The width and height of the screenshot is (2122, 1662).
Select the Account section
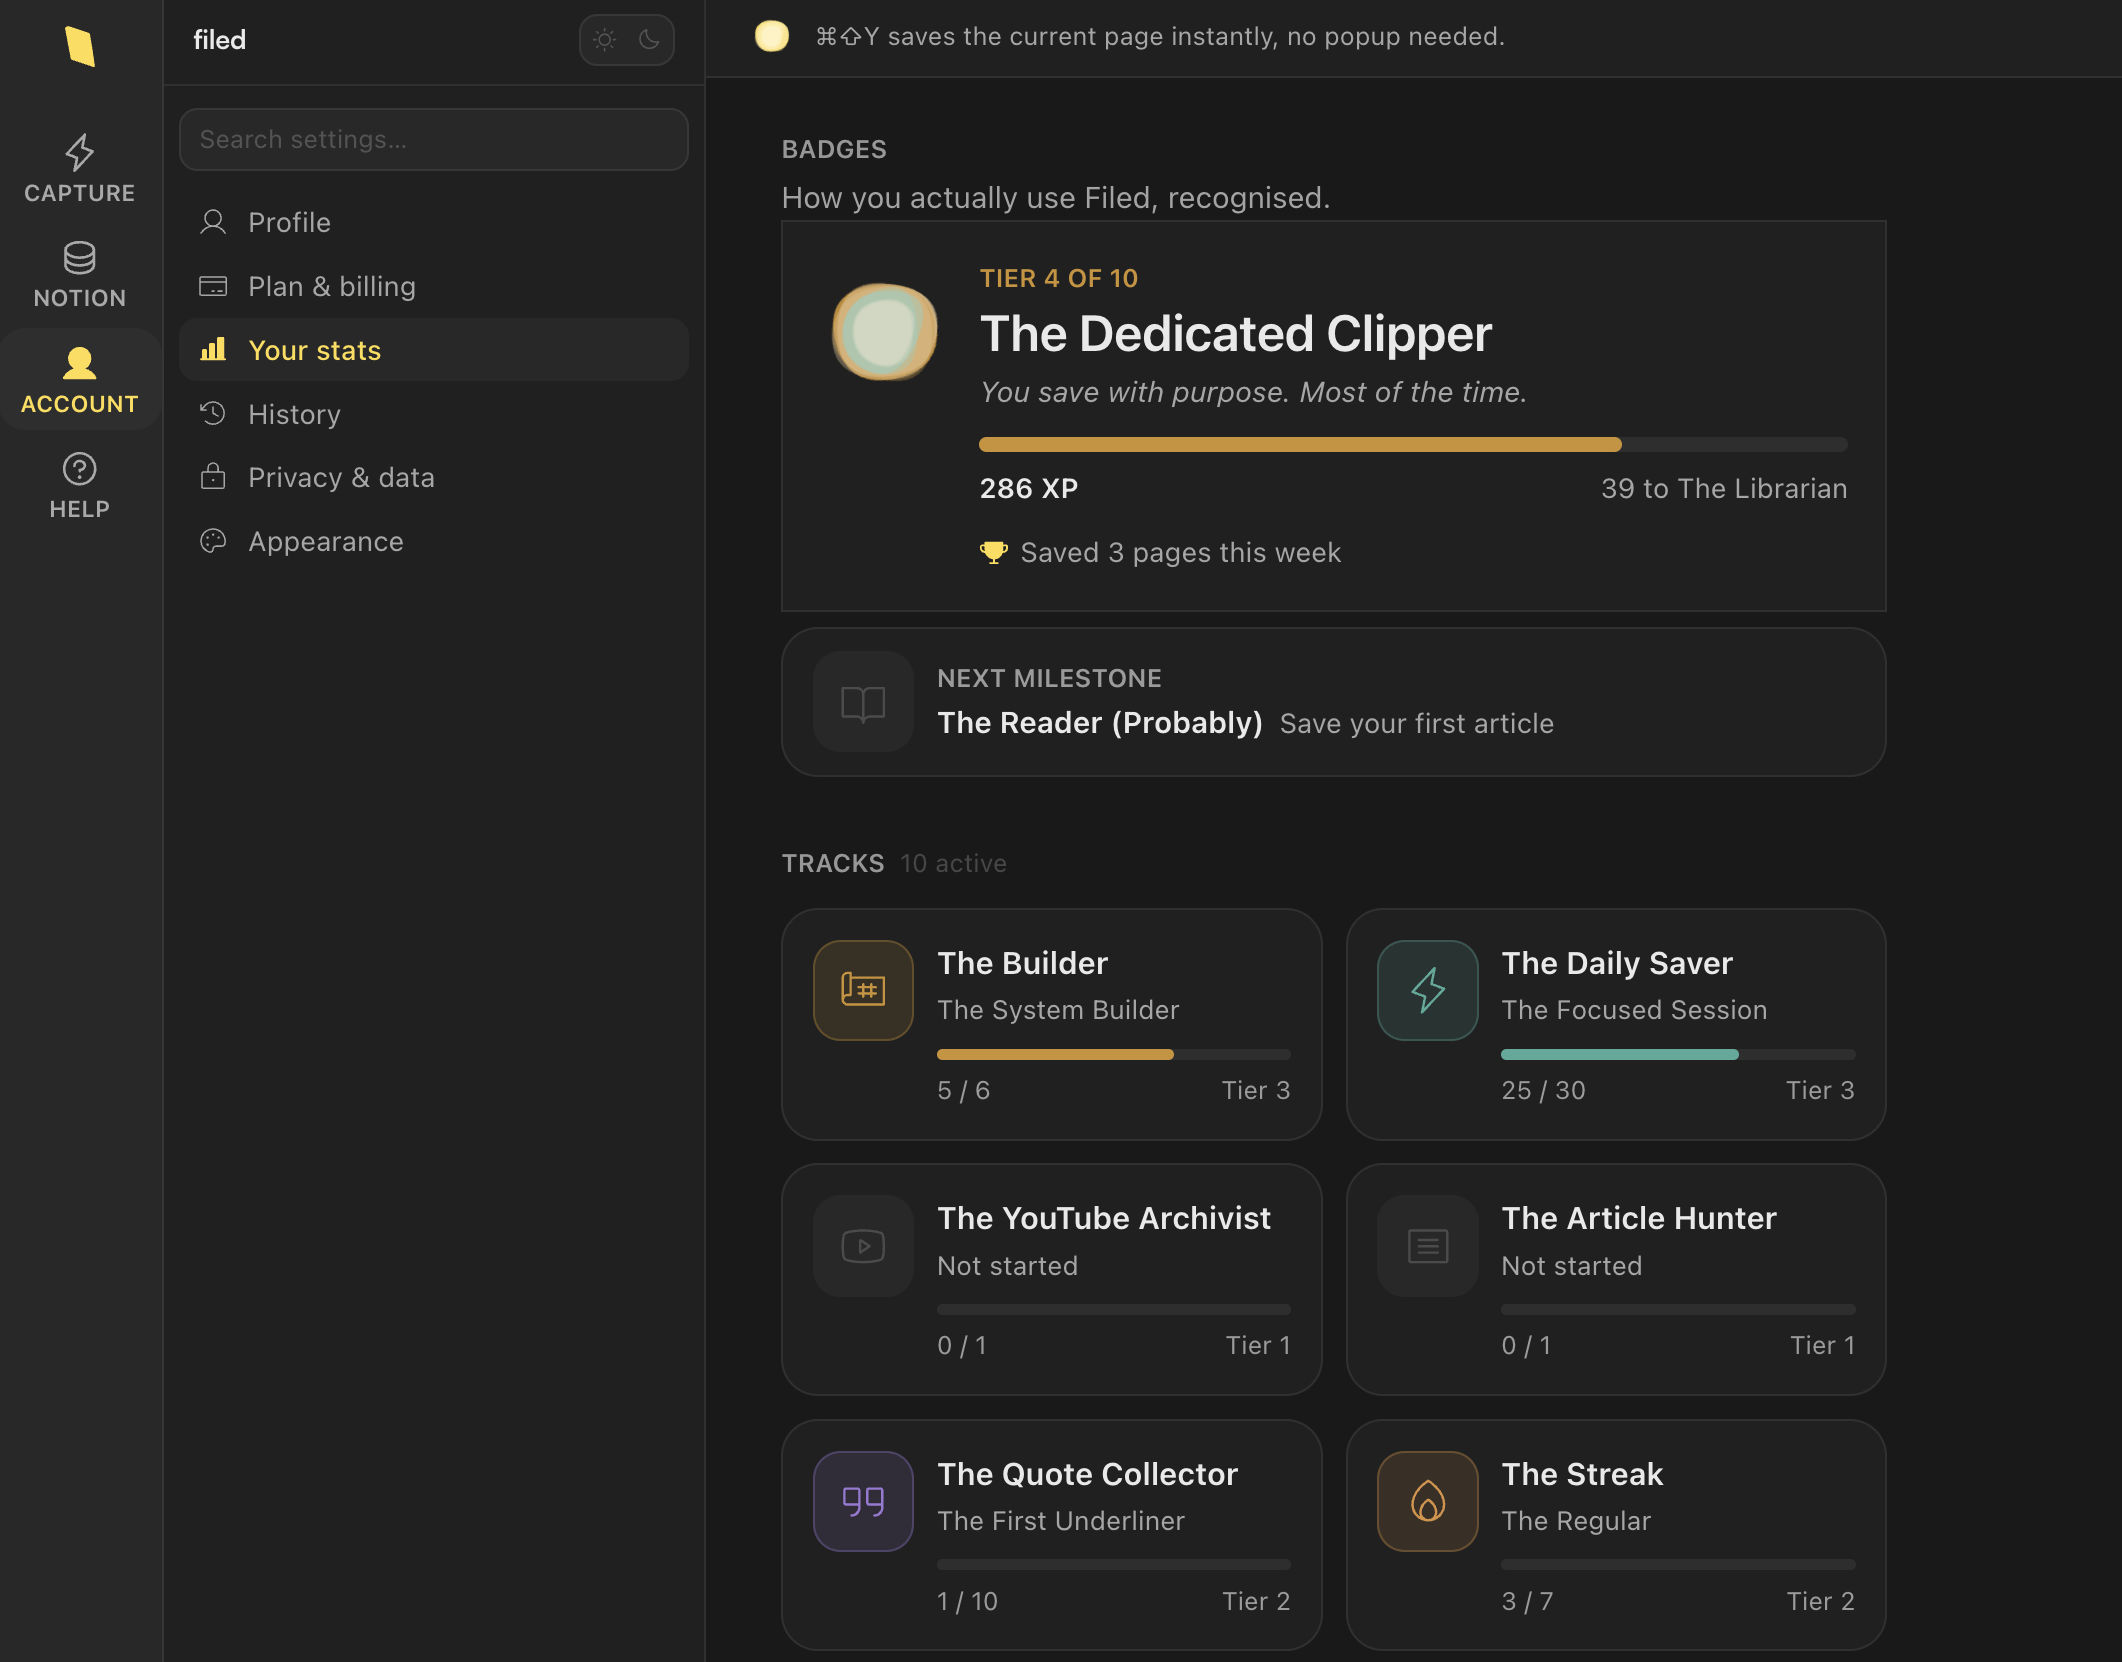coord(80,380)
